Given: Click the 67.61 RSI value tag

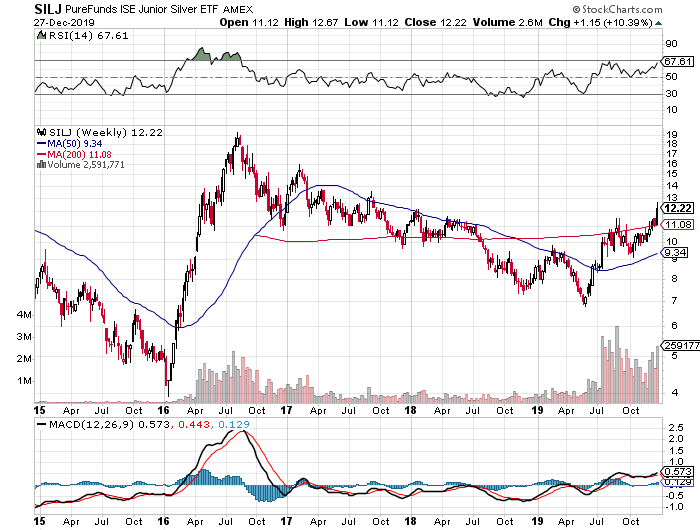Looking at the screenshot, I should coord(677,62).
